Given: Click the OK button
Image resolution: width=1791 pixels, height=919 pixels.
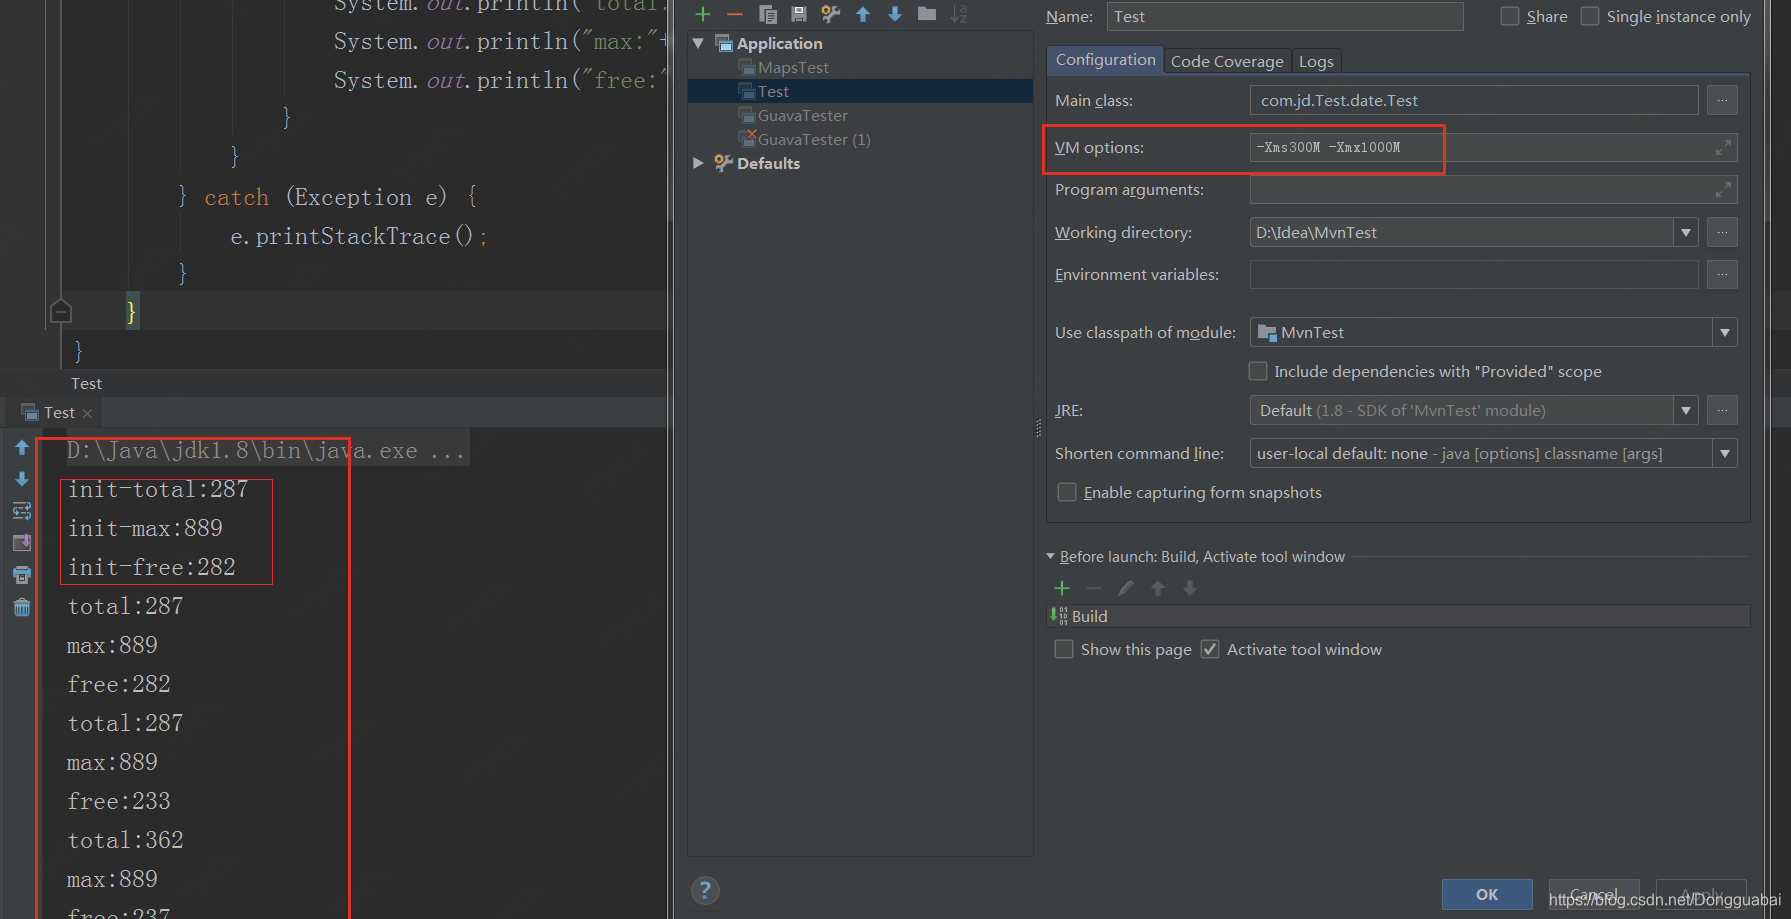Looking at the screenshot, I should pos(1487,894).
